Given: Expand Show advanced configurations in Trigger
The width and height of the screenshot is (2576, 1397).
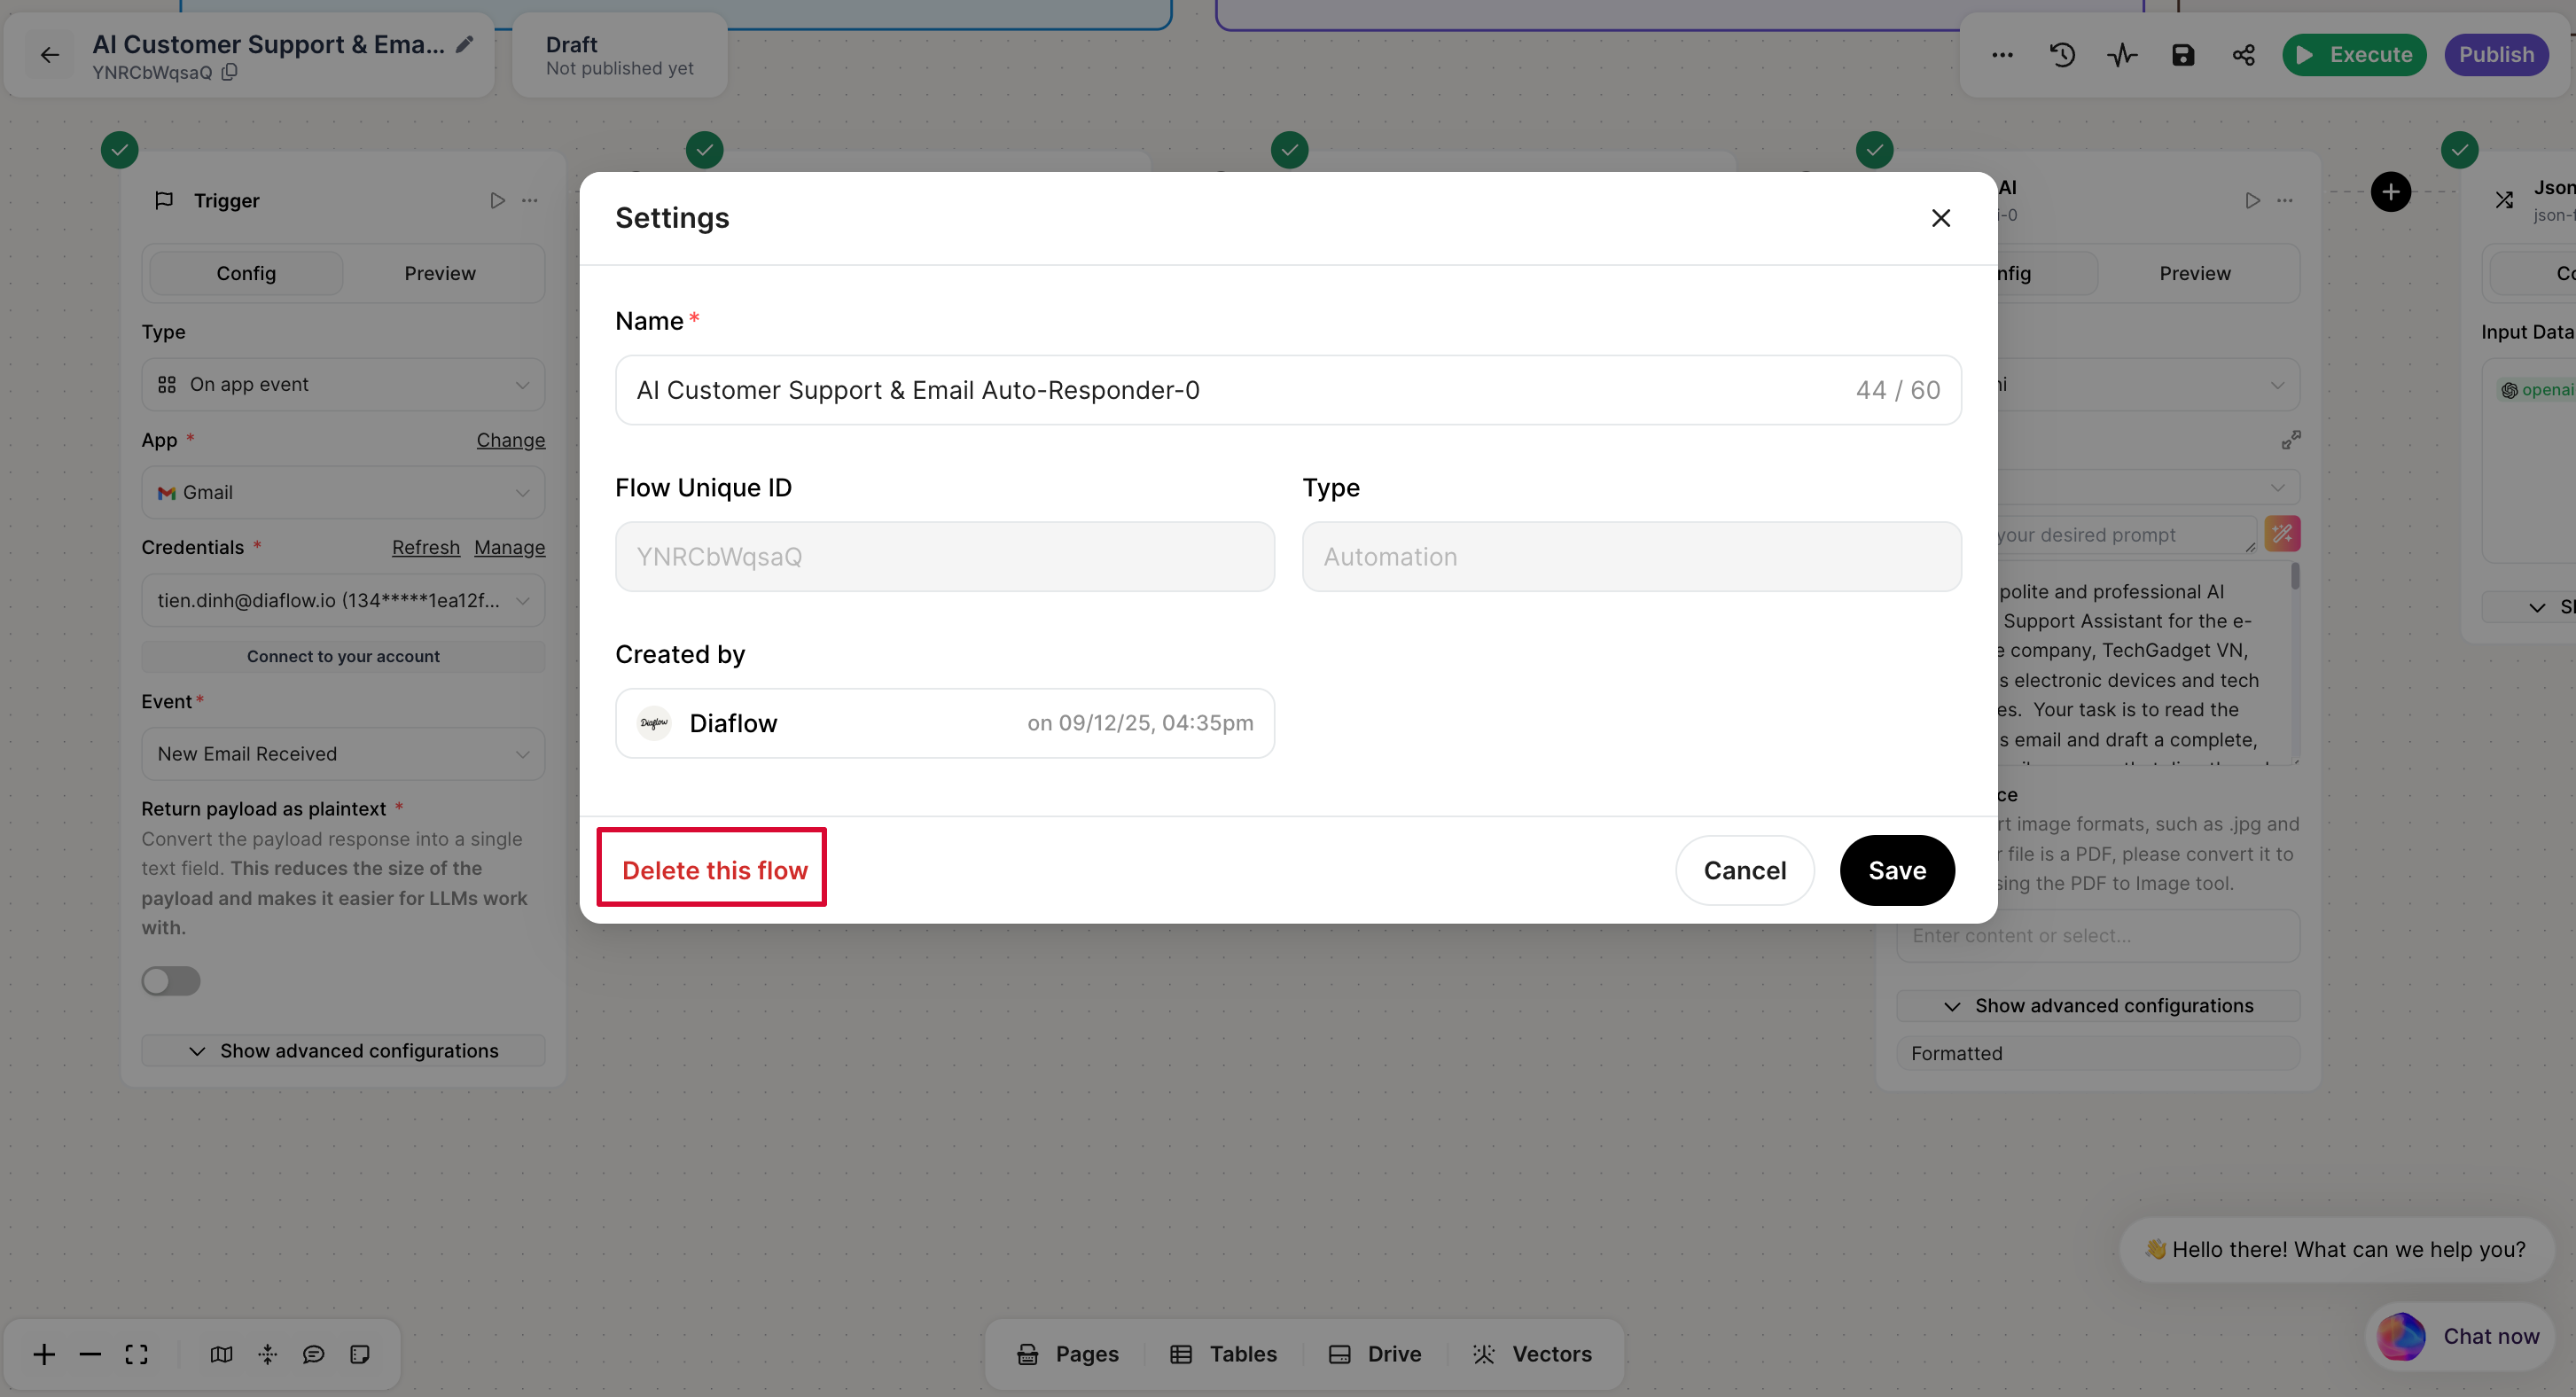Looking at the screenshot, I should tap(343, 1050).
